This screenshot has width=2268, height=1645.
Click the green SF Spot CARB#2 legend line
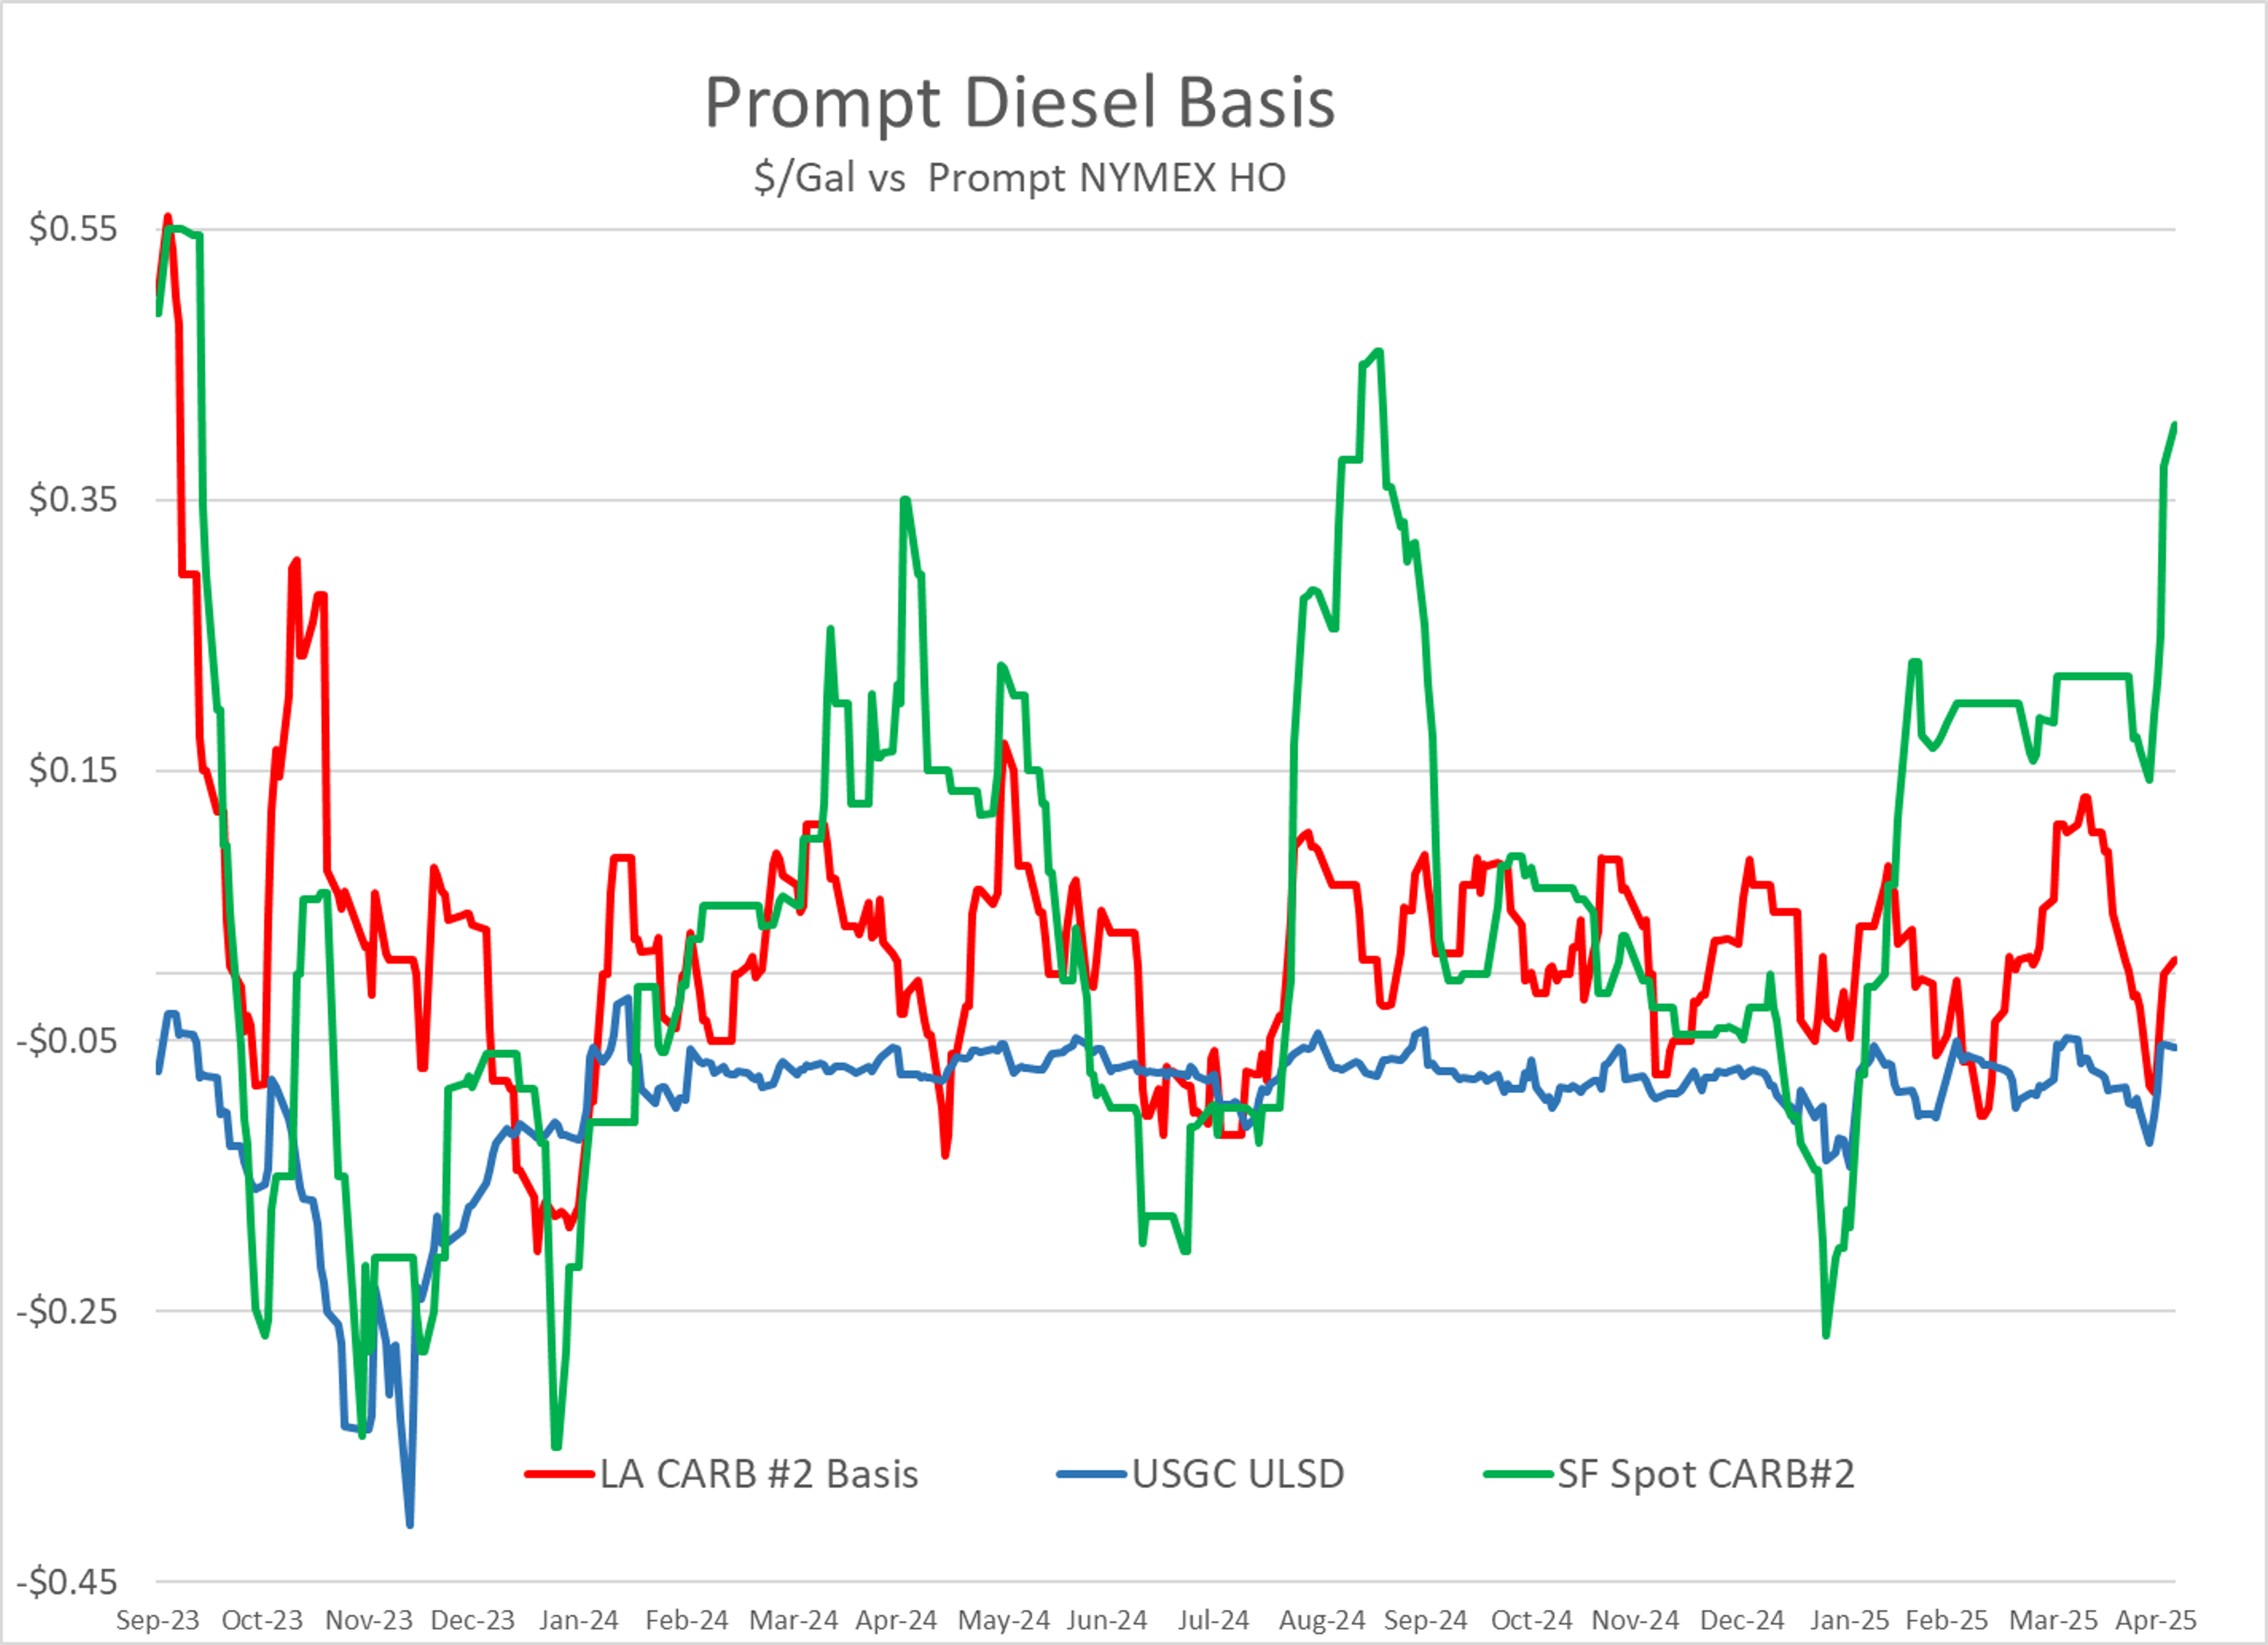click(1518, 1474)
